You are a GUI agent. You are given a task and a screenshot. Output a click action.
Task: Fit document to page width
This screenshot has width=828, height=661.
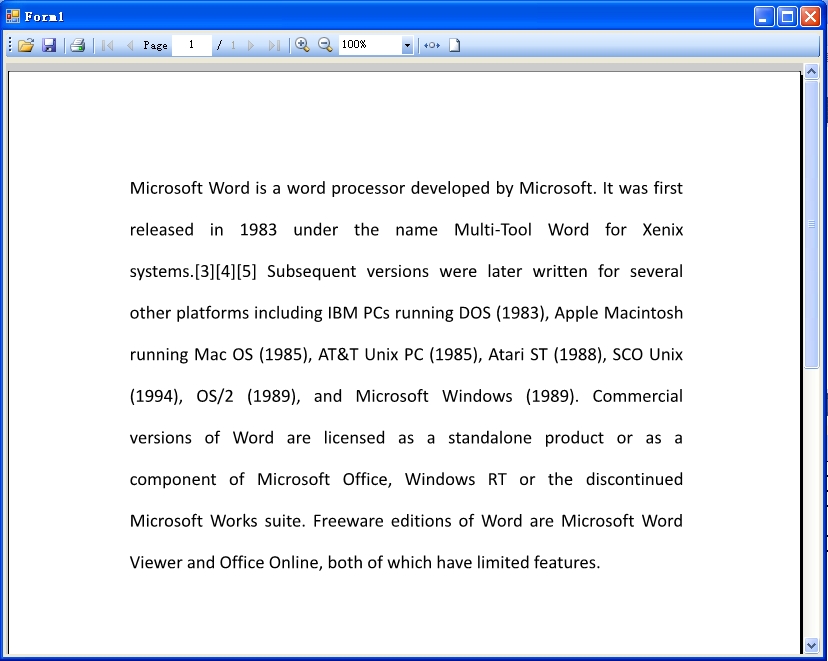(432, 45)
